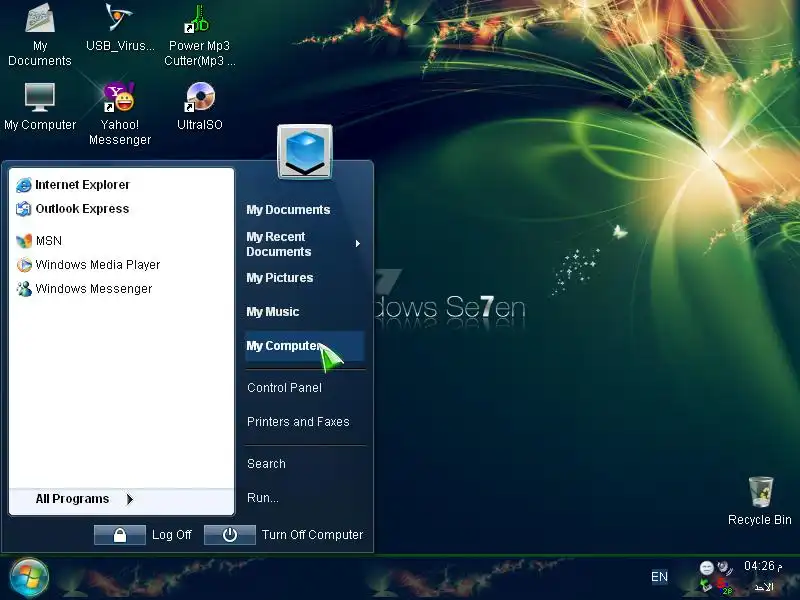Click the Log Off lock button
The height and width of the screenshot is (600, 800).
pyautogui.click(x=120, y=535)
